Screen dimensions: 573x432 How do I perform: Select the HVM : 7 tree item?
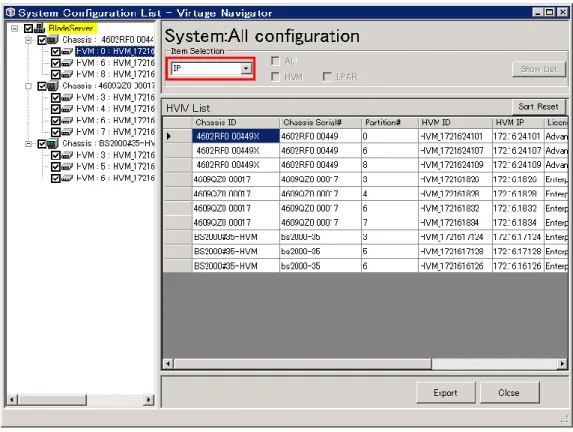(115, 132)
